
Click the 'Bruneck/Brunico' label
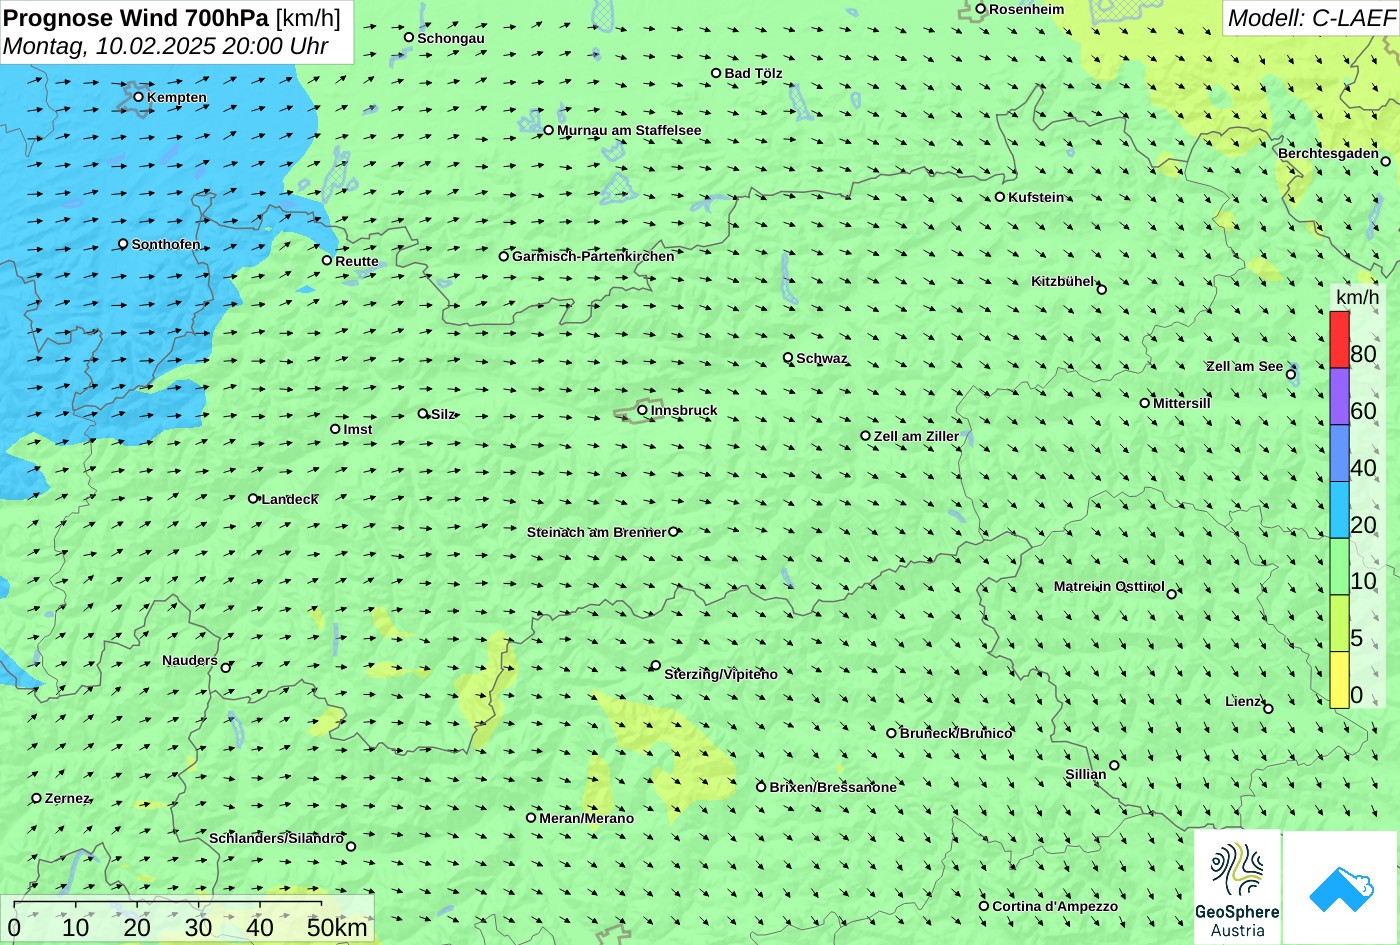(956, 733)
